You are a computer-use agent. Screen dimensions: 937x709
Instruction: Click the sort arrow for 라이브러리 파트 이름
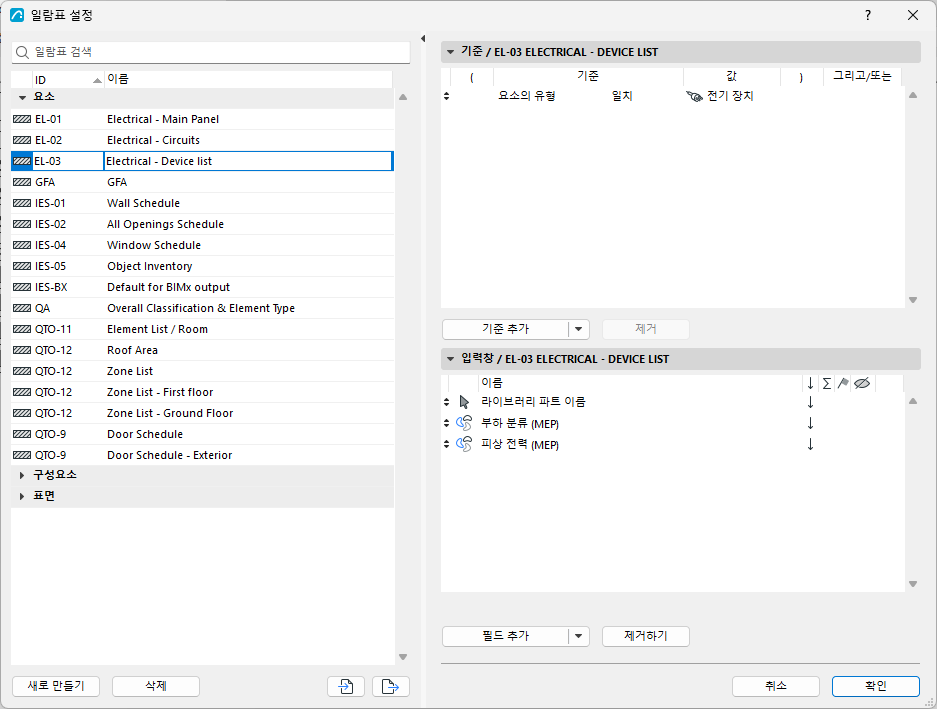point(810,402)
